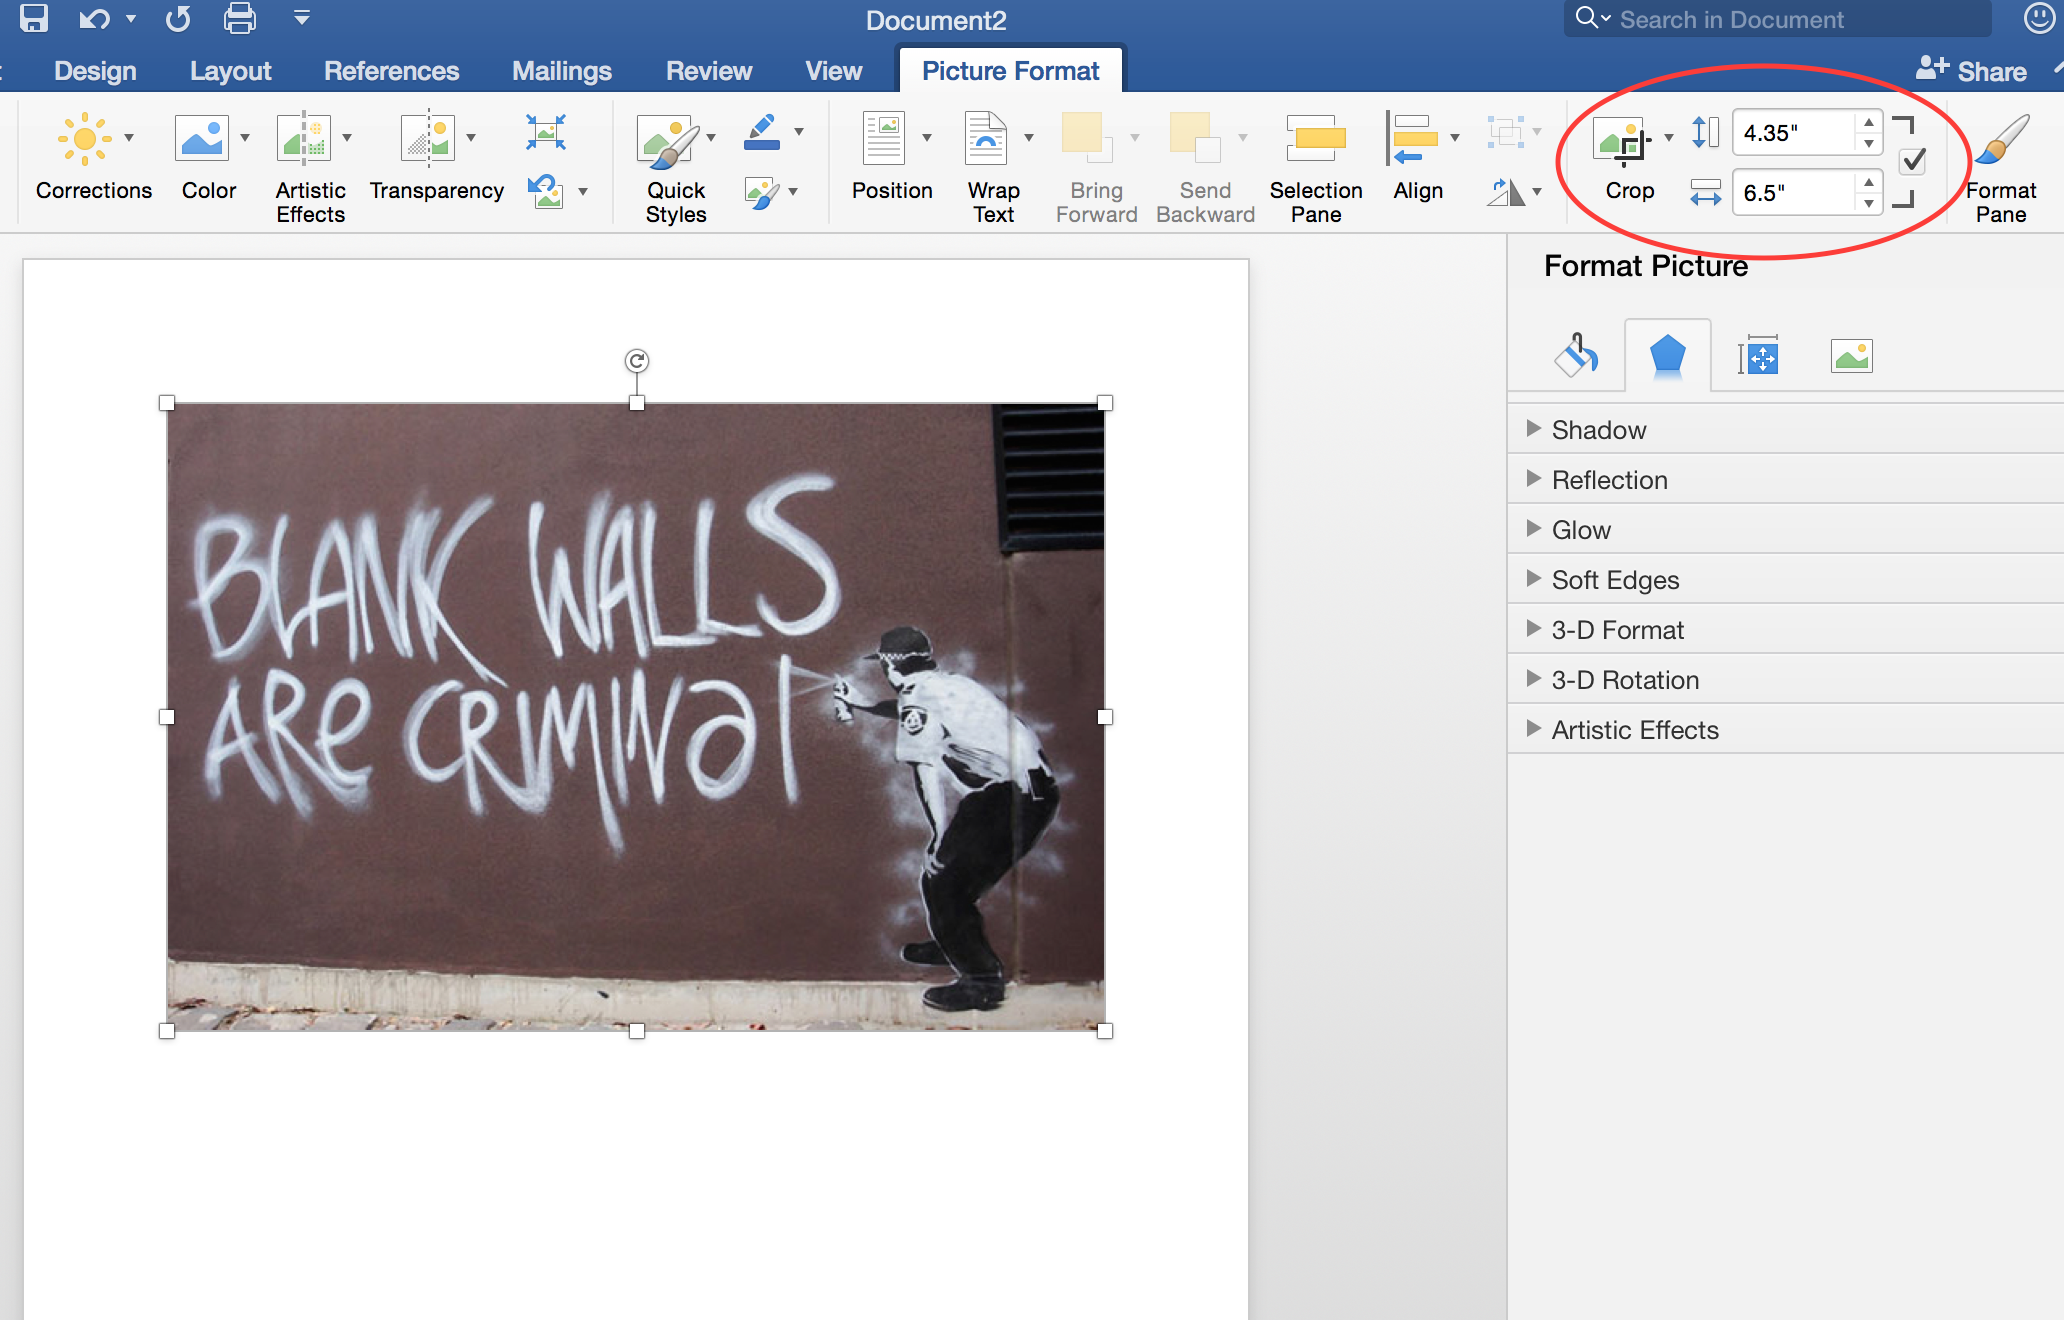Switch to the Design tab
The width and height of the screenshot is (2064, 1320).
click(x=95, y=71)
